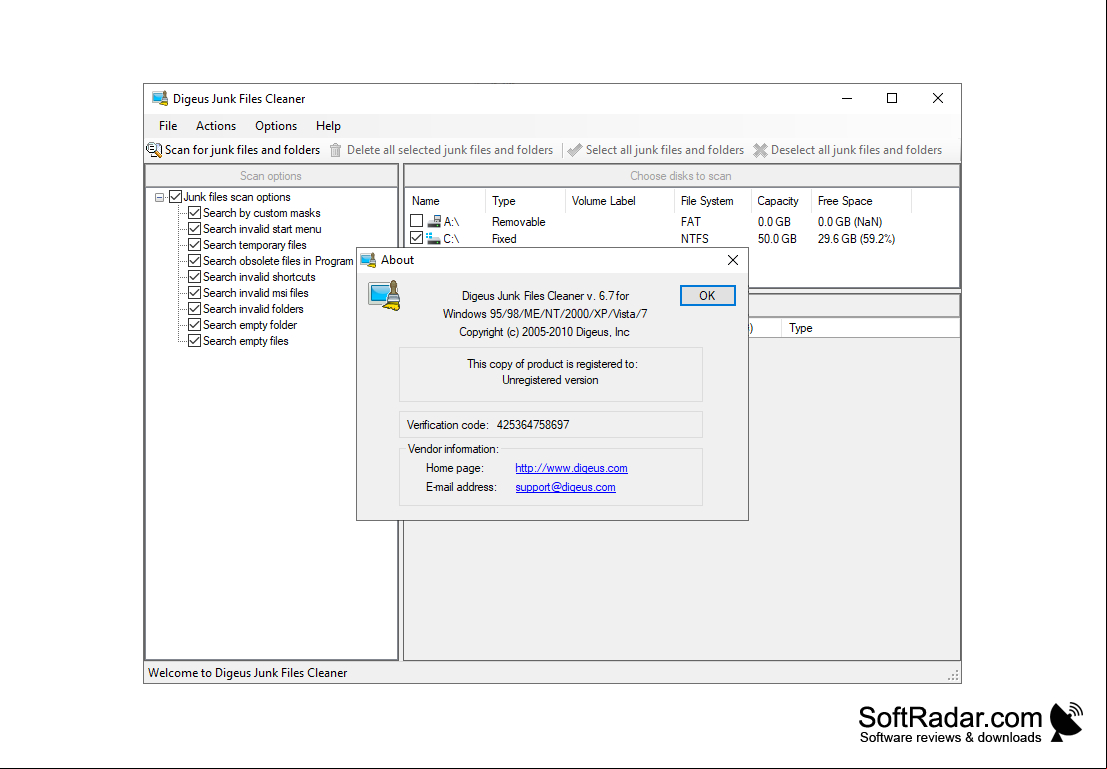Minimize the Digeus Junk Files Cleaner window
The width and height of the screenshot is (1107, 769).
(x=847, y=98)
